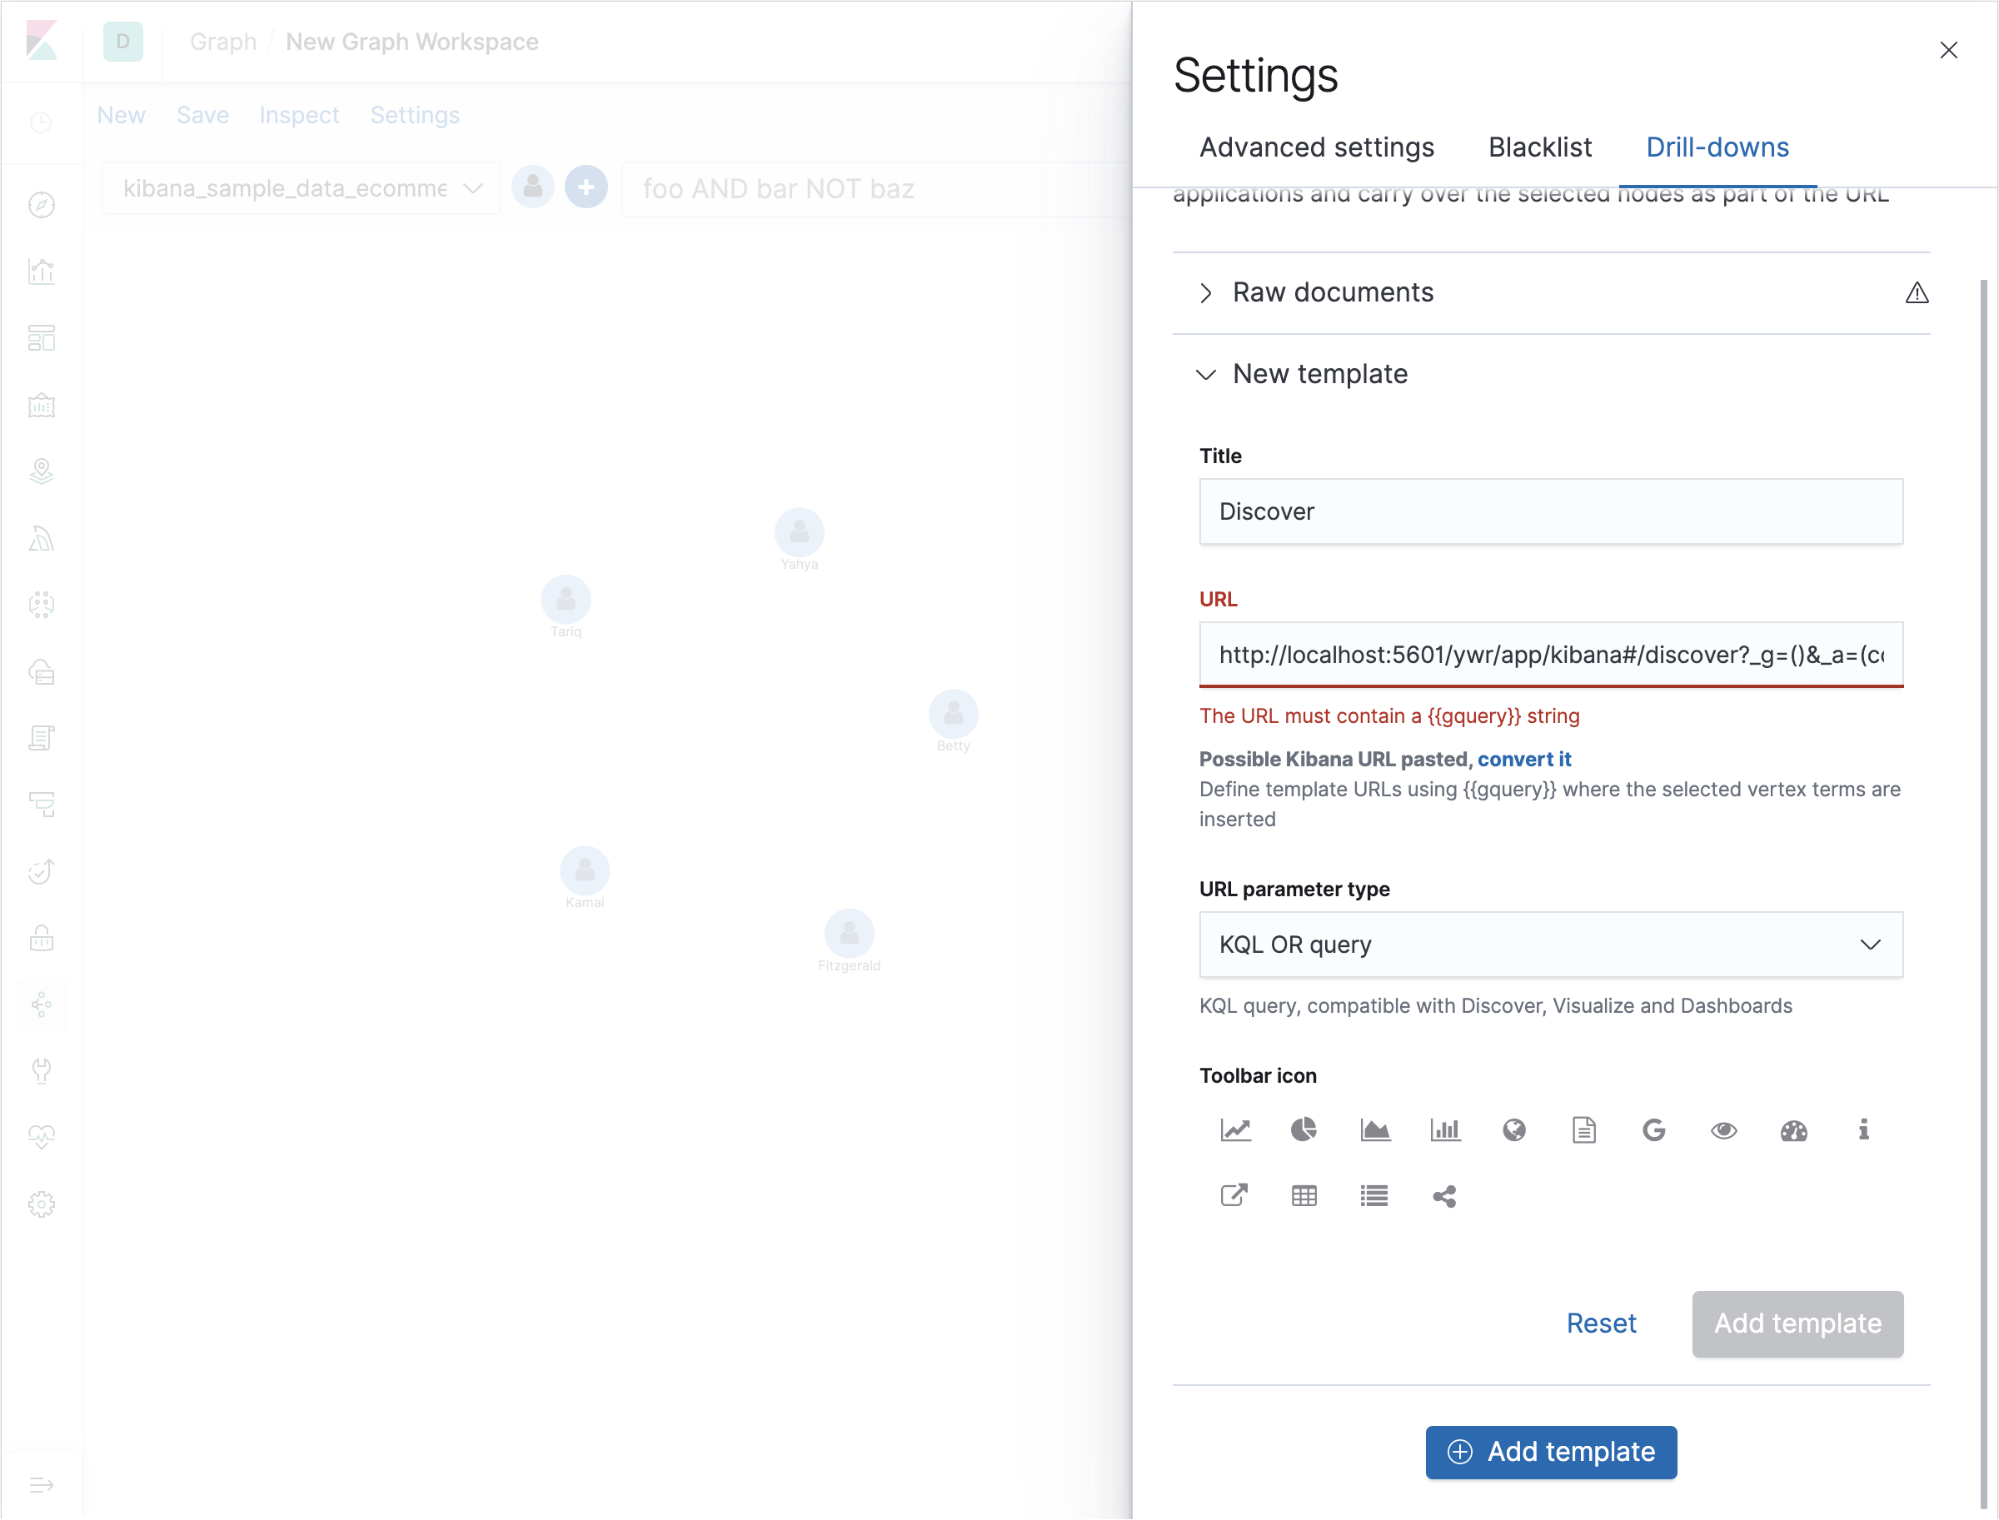Click the add field plus icon
Viewport: 1999px width, 1520px height.
[x=586, y=187]
